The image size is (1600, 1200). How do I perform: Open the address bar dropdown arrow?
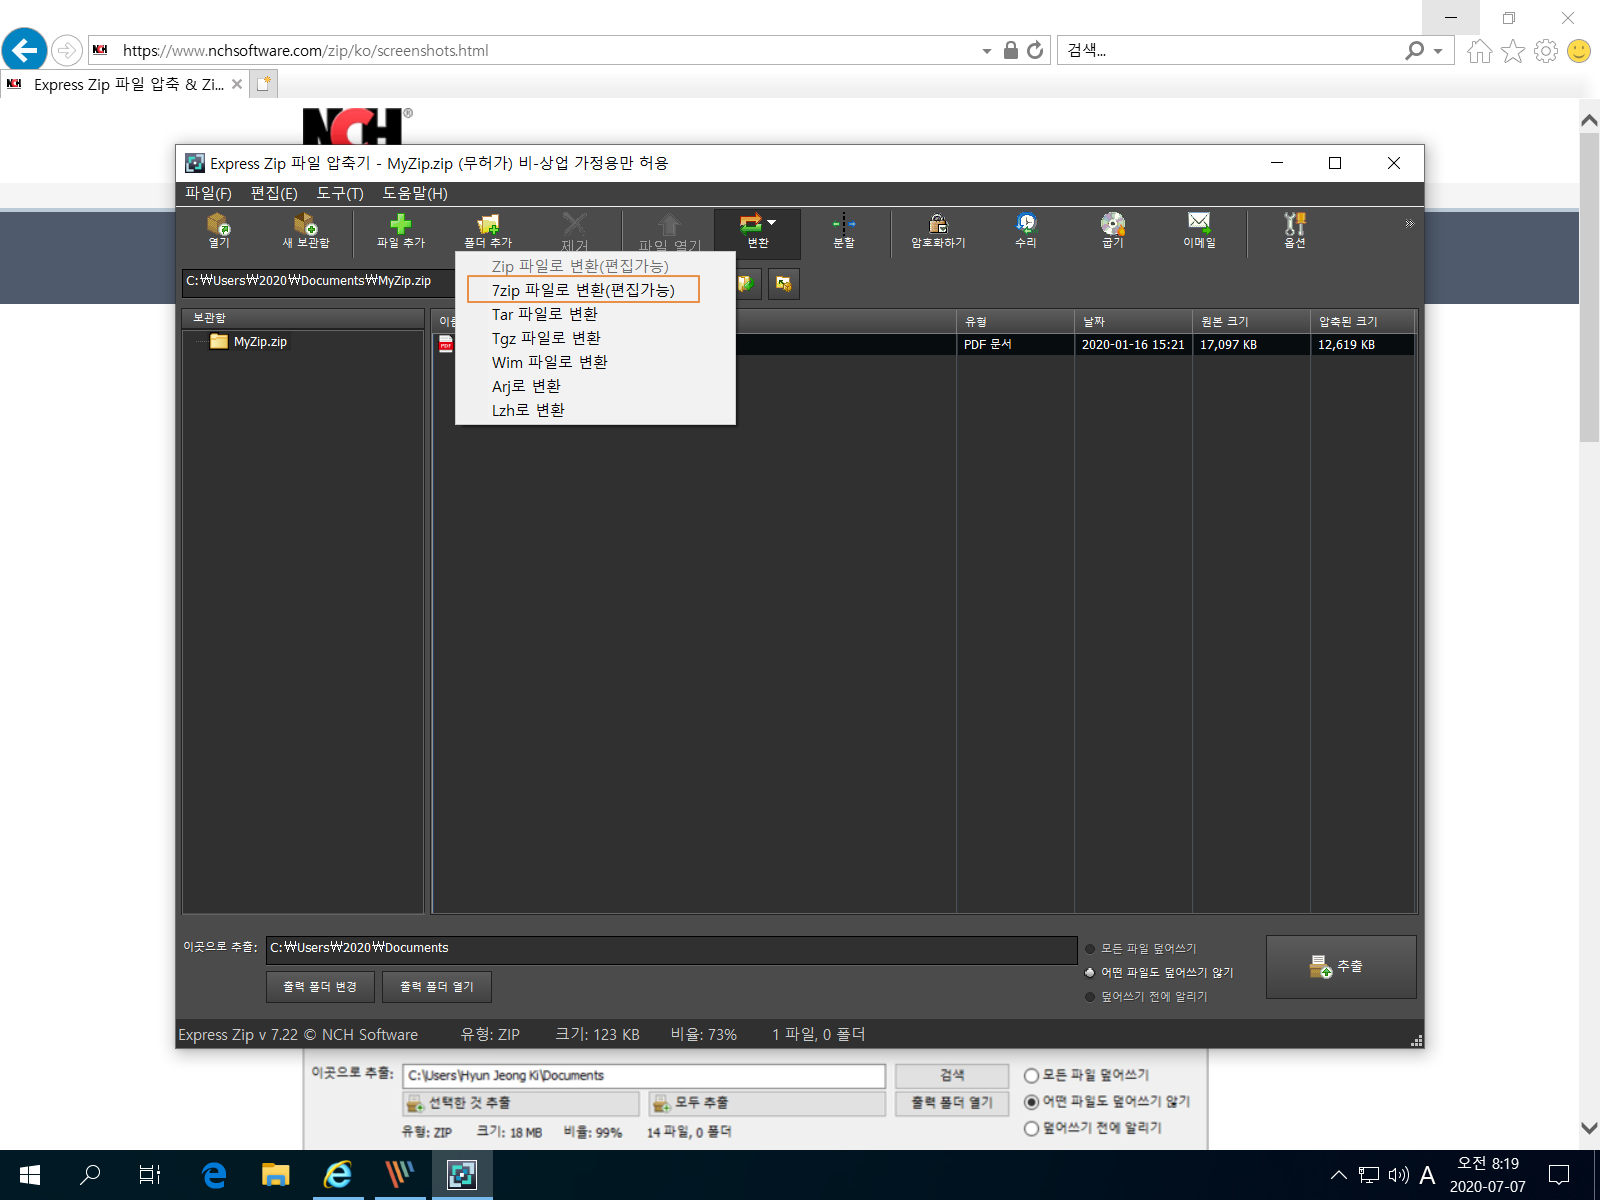pos(987,50)
